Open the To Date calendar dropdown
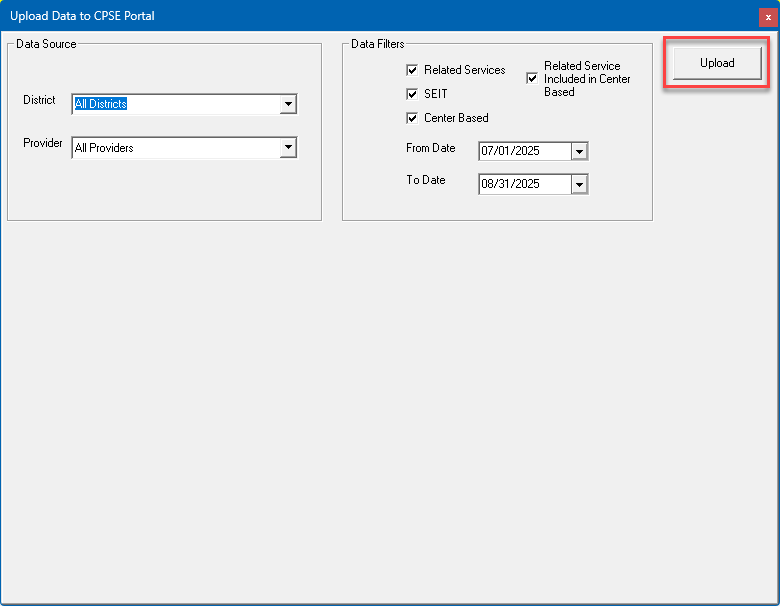 579,185
